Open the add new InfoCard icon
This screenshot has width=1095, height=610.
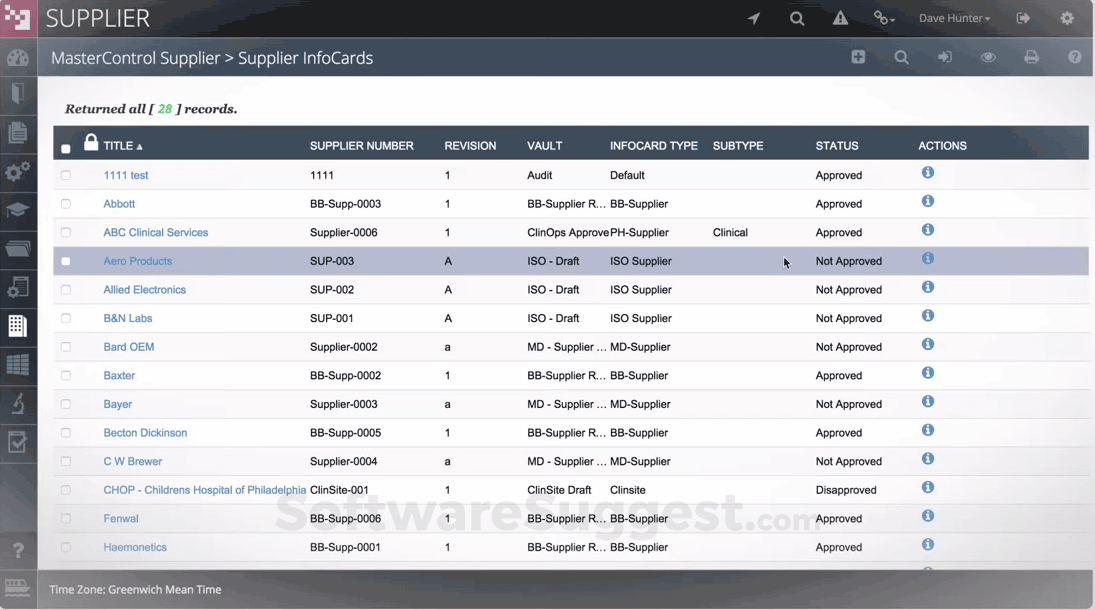[858, 57]
